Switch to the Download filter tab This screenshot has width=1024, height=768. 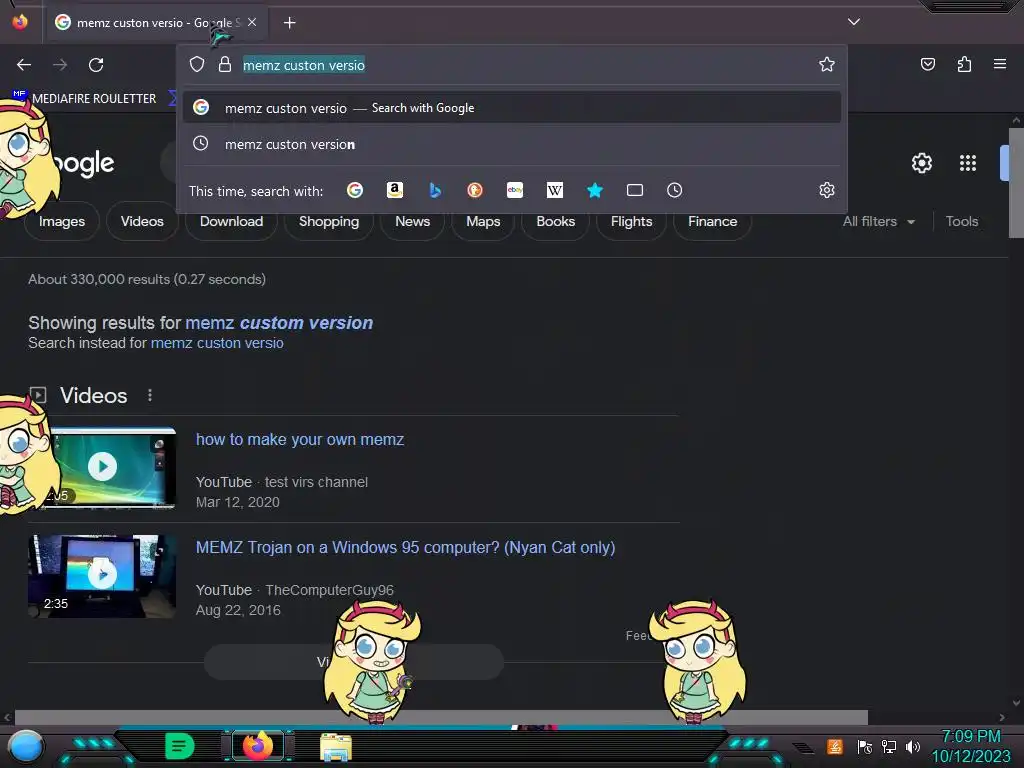click(x=231, y=221)
